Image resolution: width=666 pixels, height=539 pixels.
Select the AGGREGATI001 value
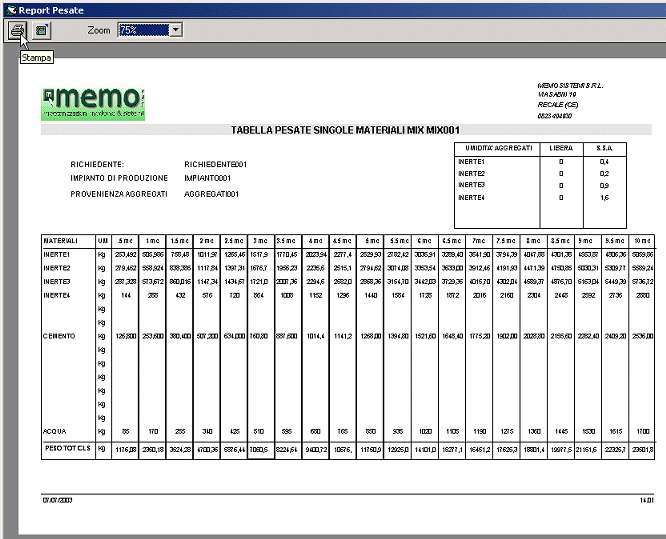coord(212,194)
